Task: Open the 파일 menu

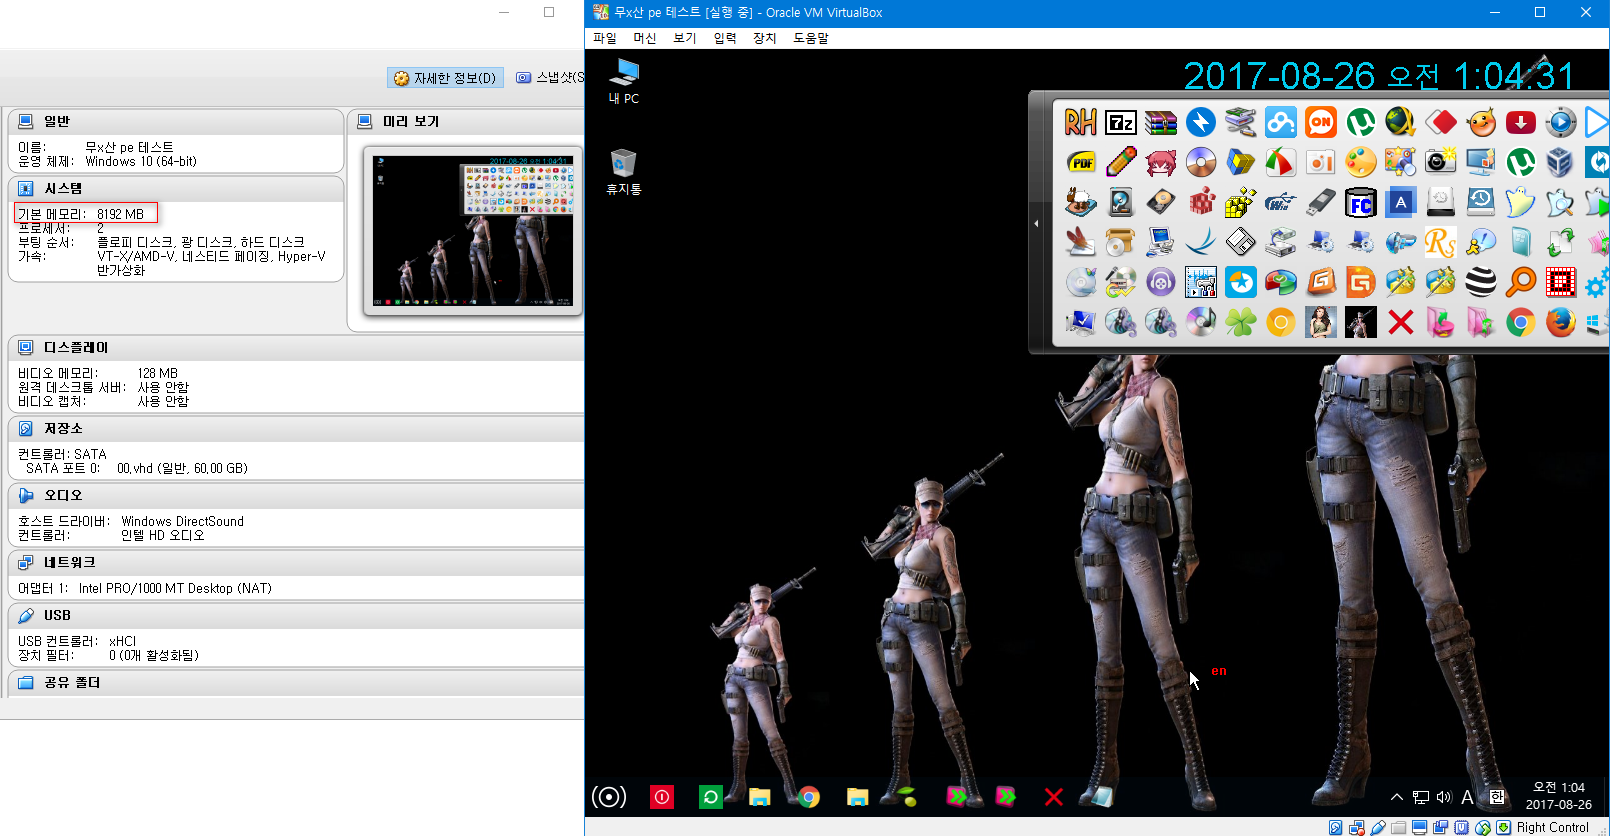Action: tap(605, 38)
